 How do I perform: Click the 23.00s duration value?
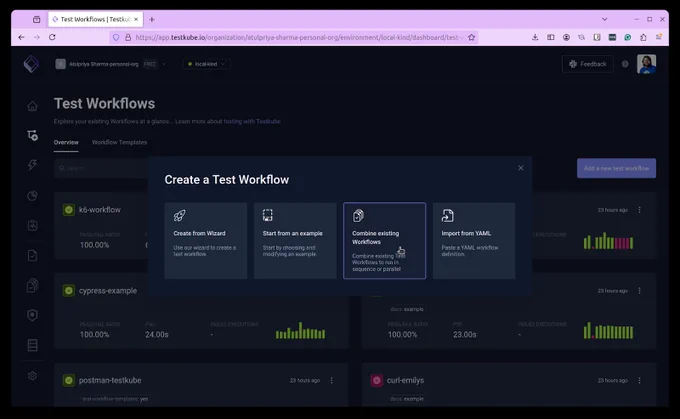click(465, 335)
